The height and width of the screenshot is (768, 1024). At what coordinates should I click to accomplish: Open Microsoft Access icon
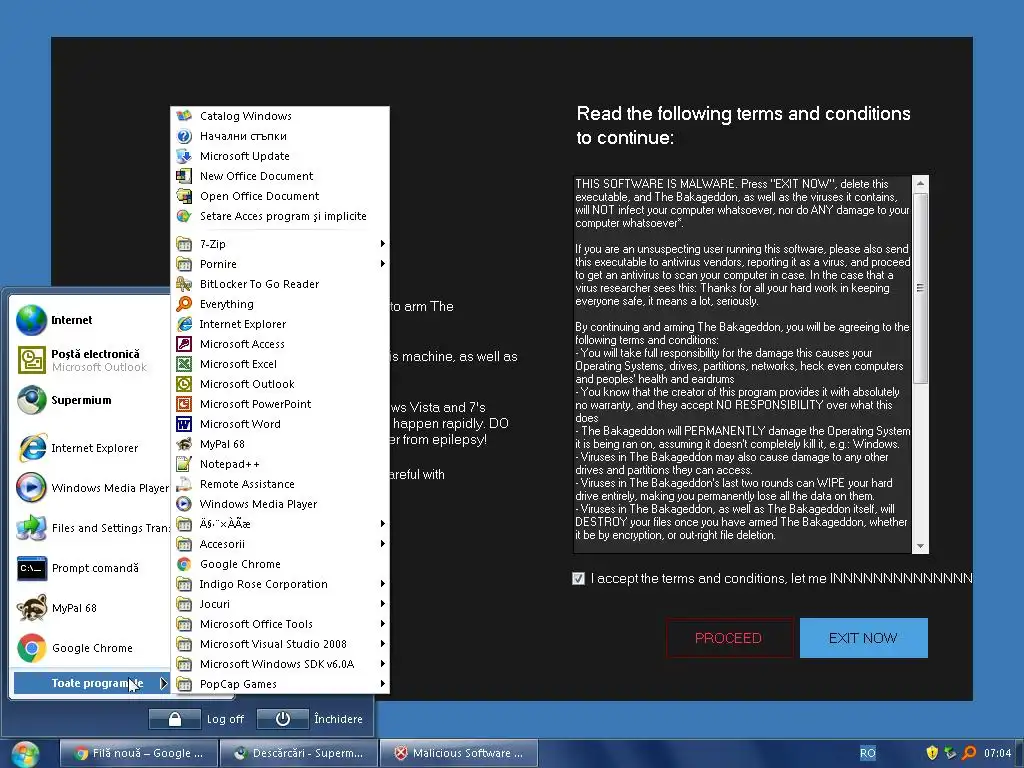click(x=184, y=344)
